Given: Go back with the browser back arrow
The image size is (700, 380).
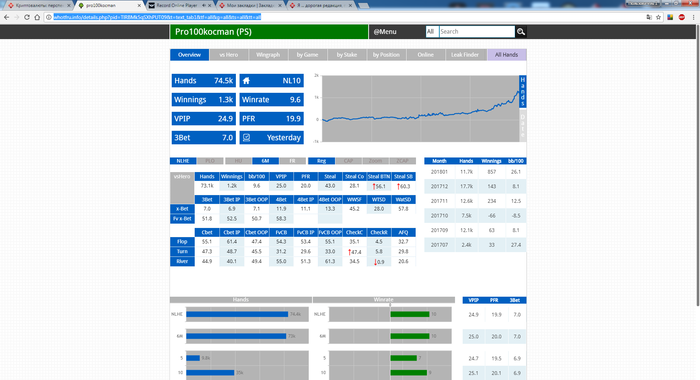Looking at the screenshot, I should pyautogui.click(x=6, y=17).
